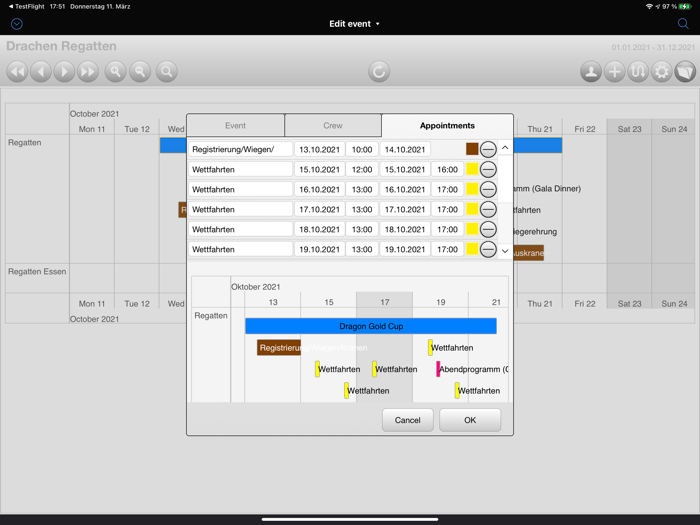Remove the Wettfahrten 19.10.2021 appointment
This screenshot has height=525, width=700.
coord(488,249)
